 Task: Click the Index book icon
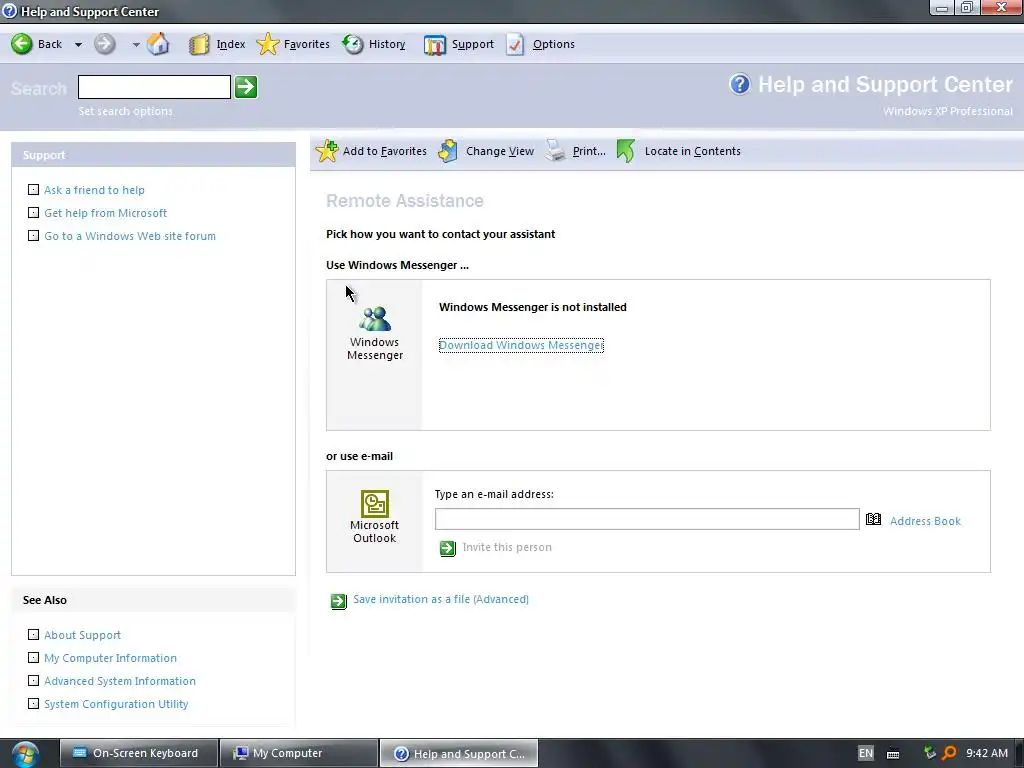[199, 44]
